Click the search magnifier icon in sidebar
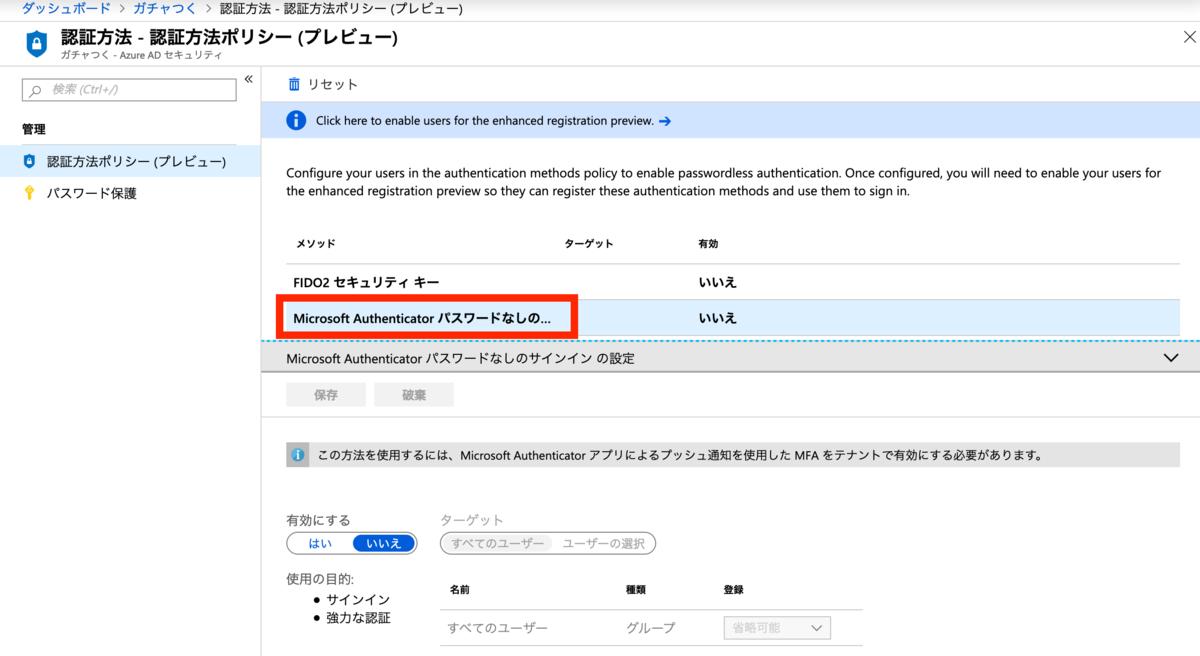Viewport: 1200px width, 656px height. click(37, 90)
